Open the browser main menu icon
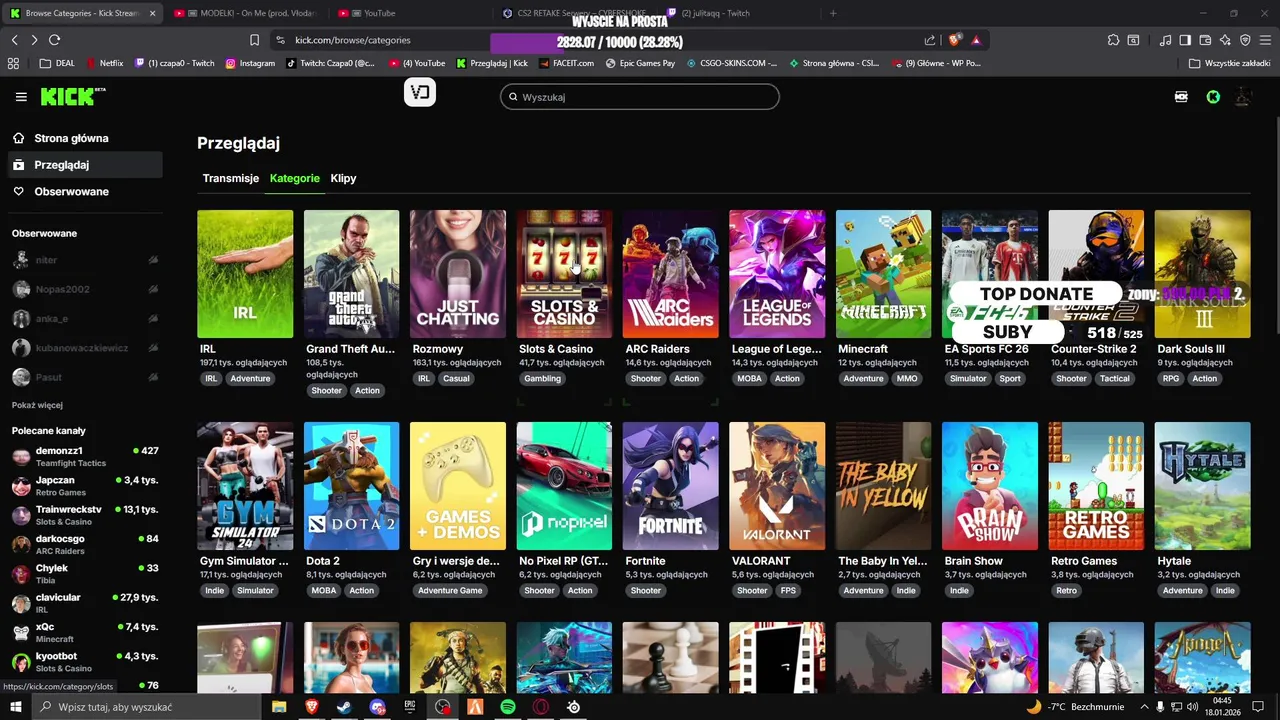 coord(1266,40)
